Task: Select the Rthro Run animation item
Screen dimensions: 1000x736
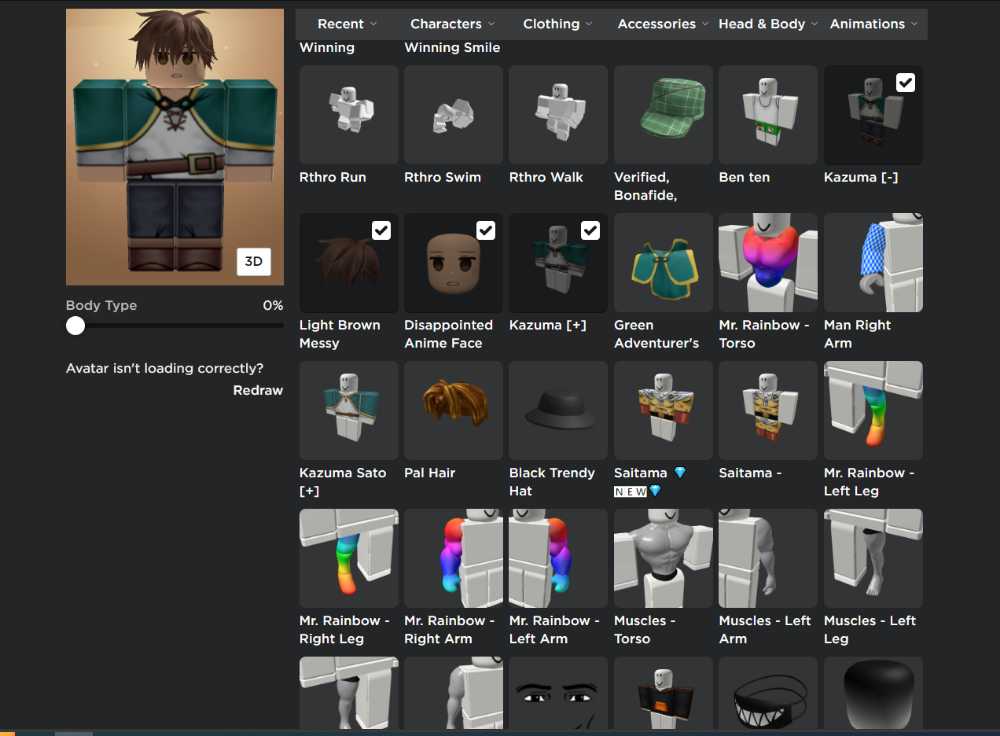Action: tap(349, 115)
